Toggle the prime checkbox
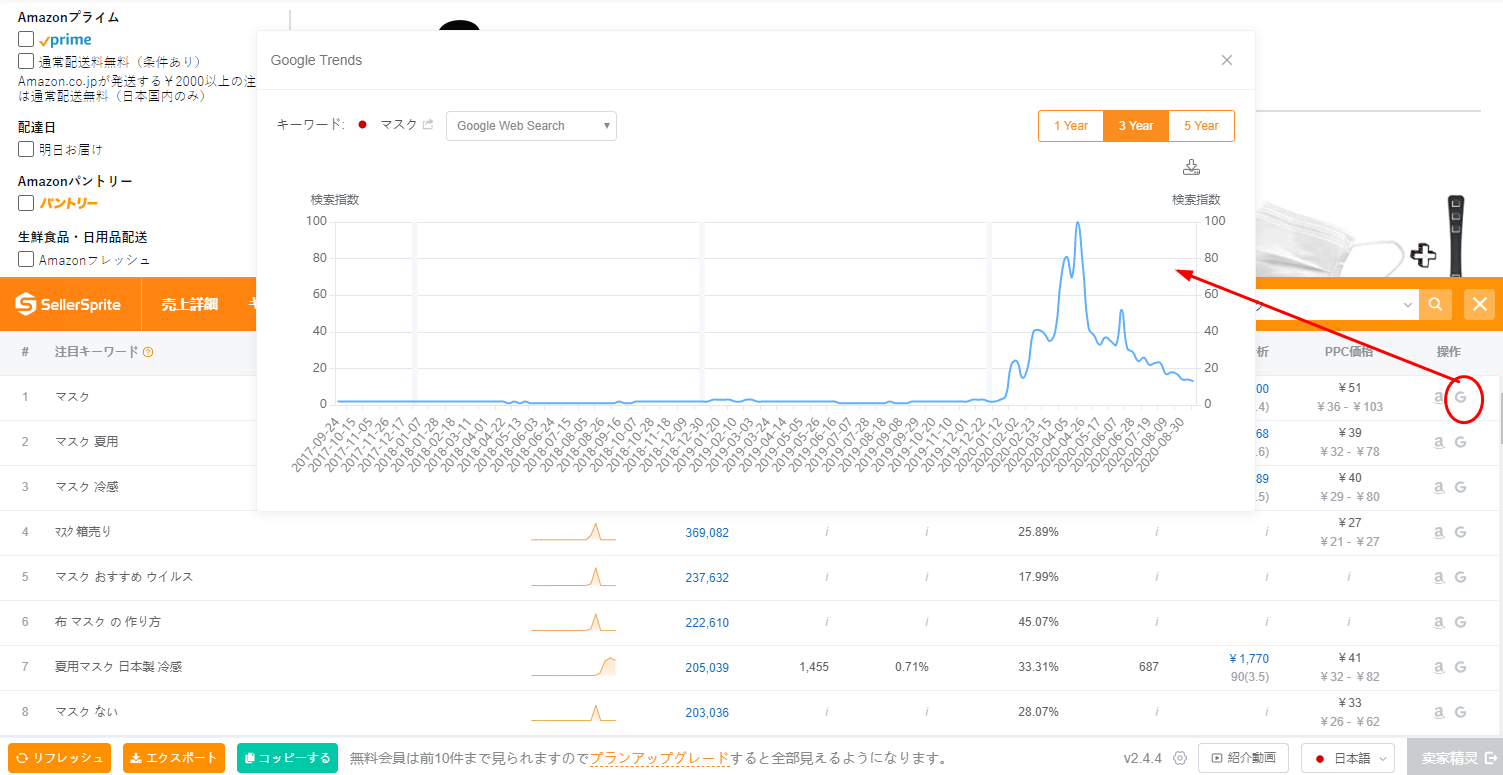This screenshot has width=1503, height=775. [x=26, y=40]
